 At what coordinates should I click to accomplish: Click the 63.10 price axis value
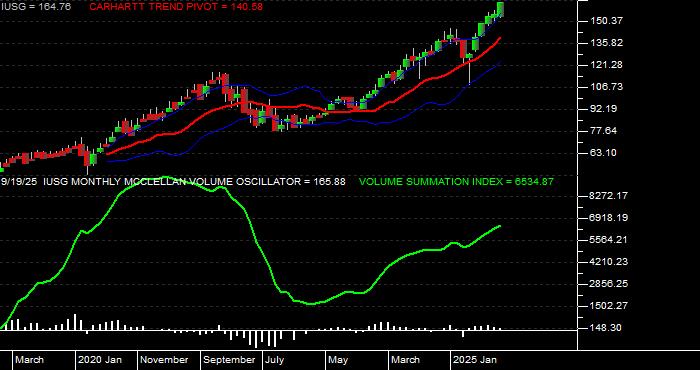tap(603, 153)
